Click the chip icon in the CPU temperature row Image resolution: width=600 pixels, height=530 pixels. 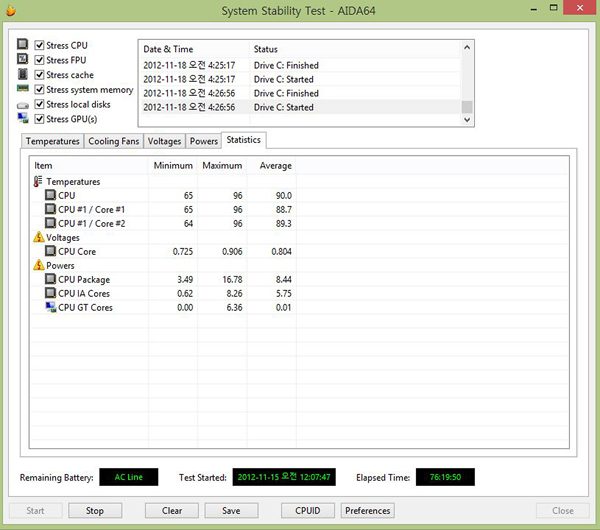(x=50, y=195)
